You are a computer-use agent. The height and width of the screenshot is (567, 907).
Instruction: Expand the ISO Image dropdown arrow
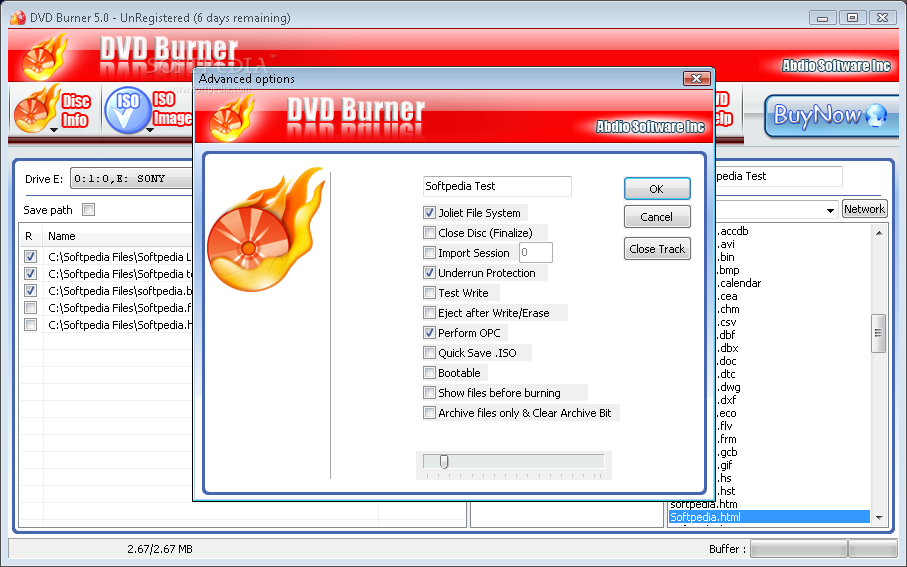click(150, 130)
